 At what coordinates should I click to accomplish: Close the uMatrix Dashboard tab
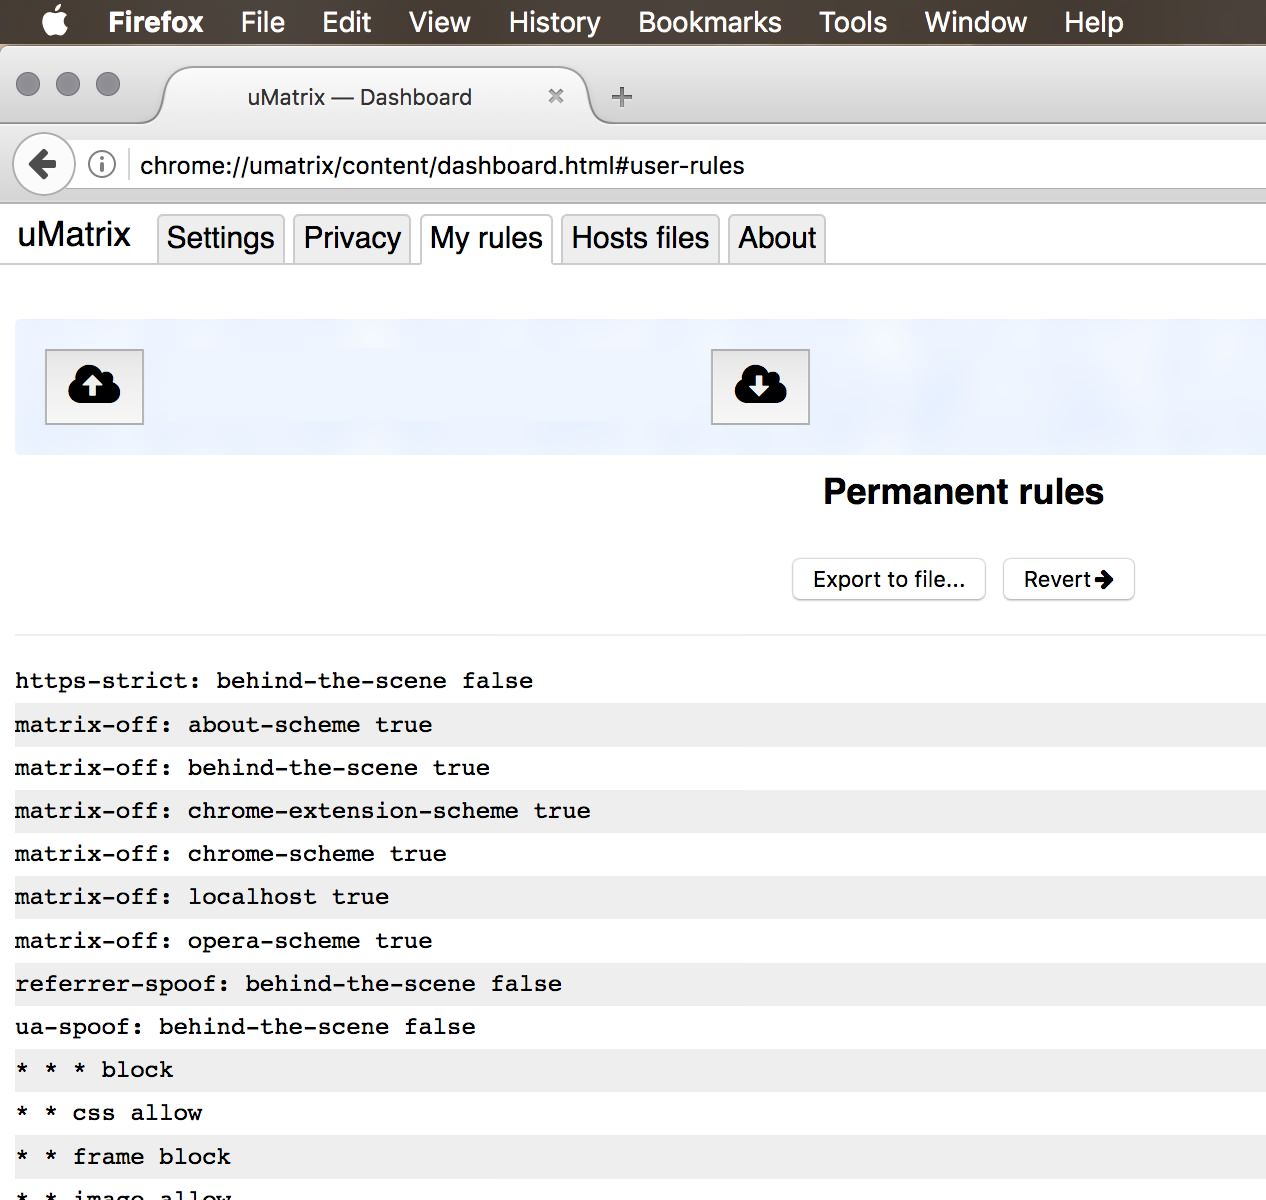tap(556, 96)
